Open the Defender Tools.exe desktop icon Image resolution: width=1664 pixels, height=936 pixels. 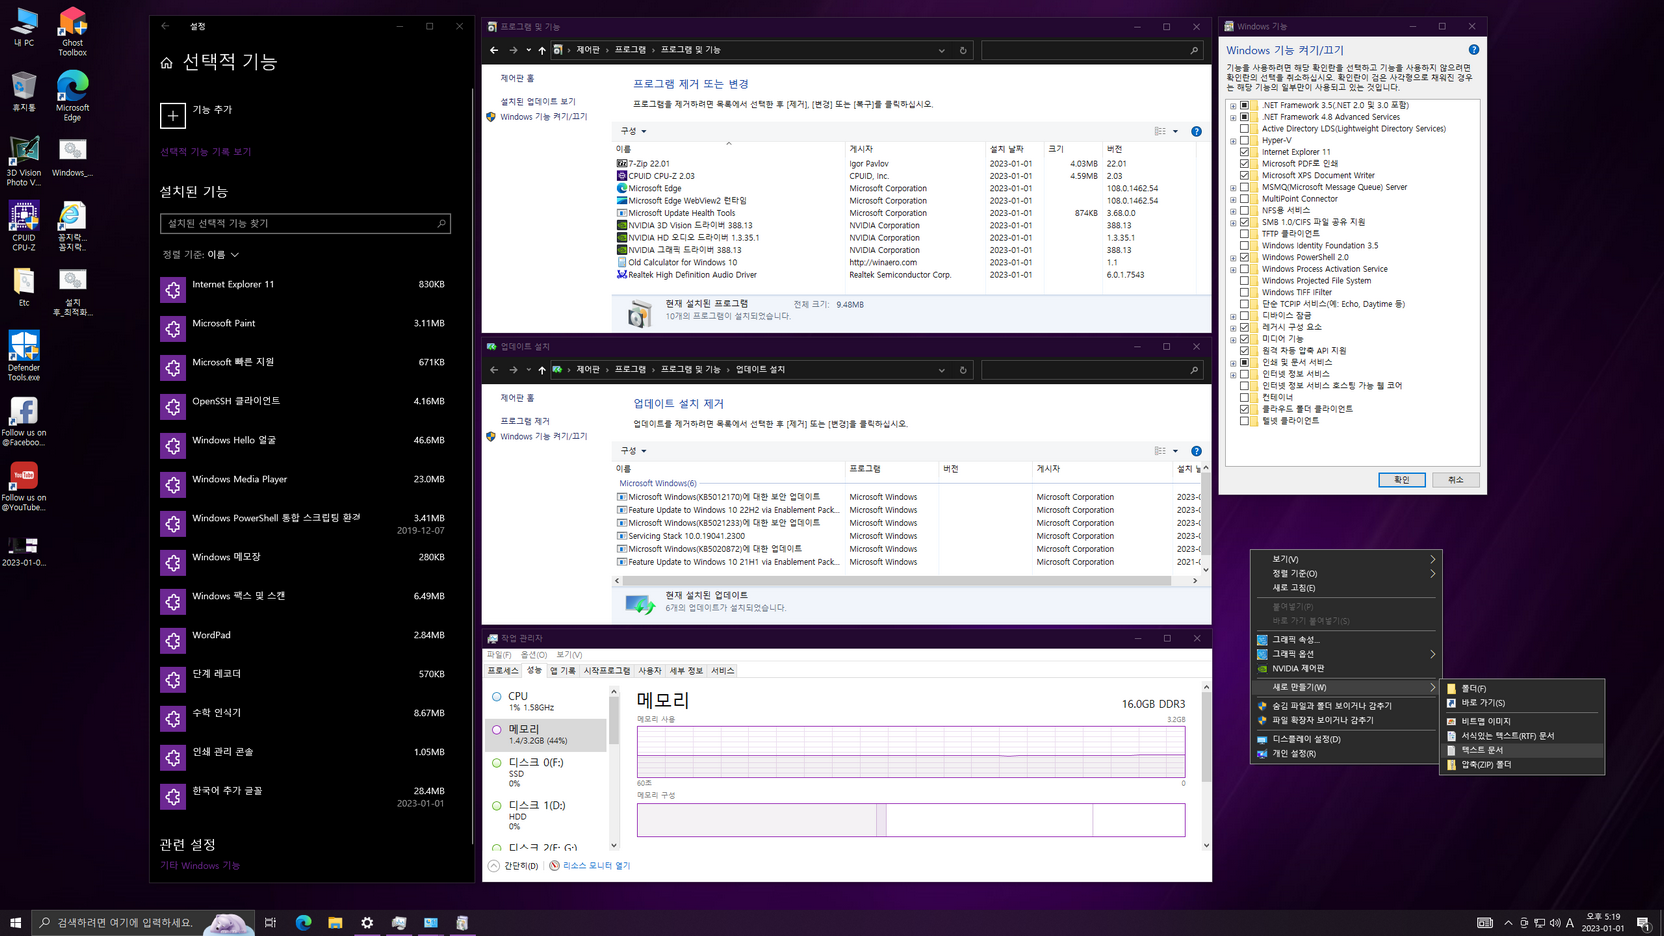click(24, 356)
